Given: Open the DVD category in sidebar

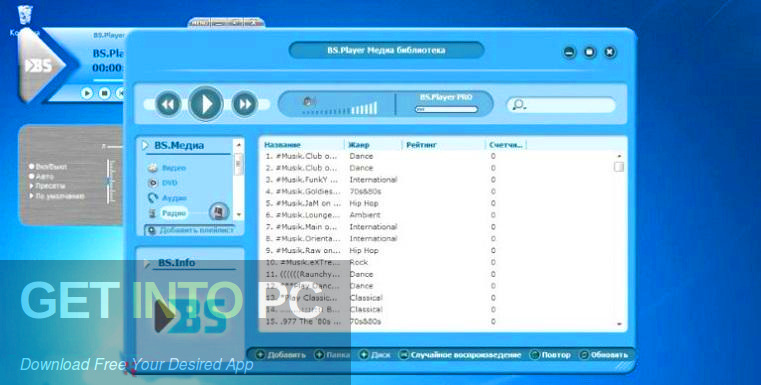Looking at the screenshot, I should [169, 183].
